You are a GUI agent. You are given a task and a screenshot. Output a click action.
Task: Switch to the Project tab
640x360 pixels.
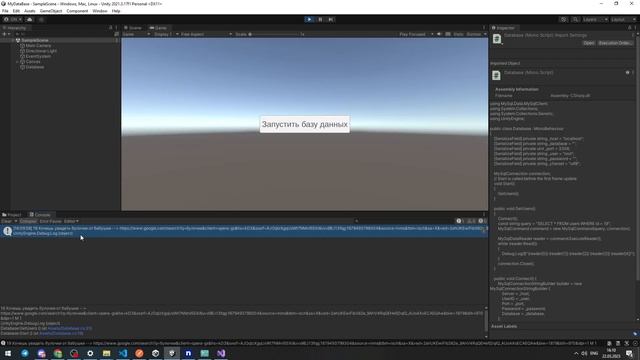pos(12,215)
